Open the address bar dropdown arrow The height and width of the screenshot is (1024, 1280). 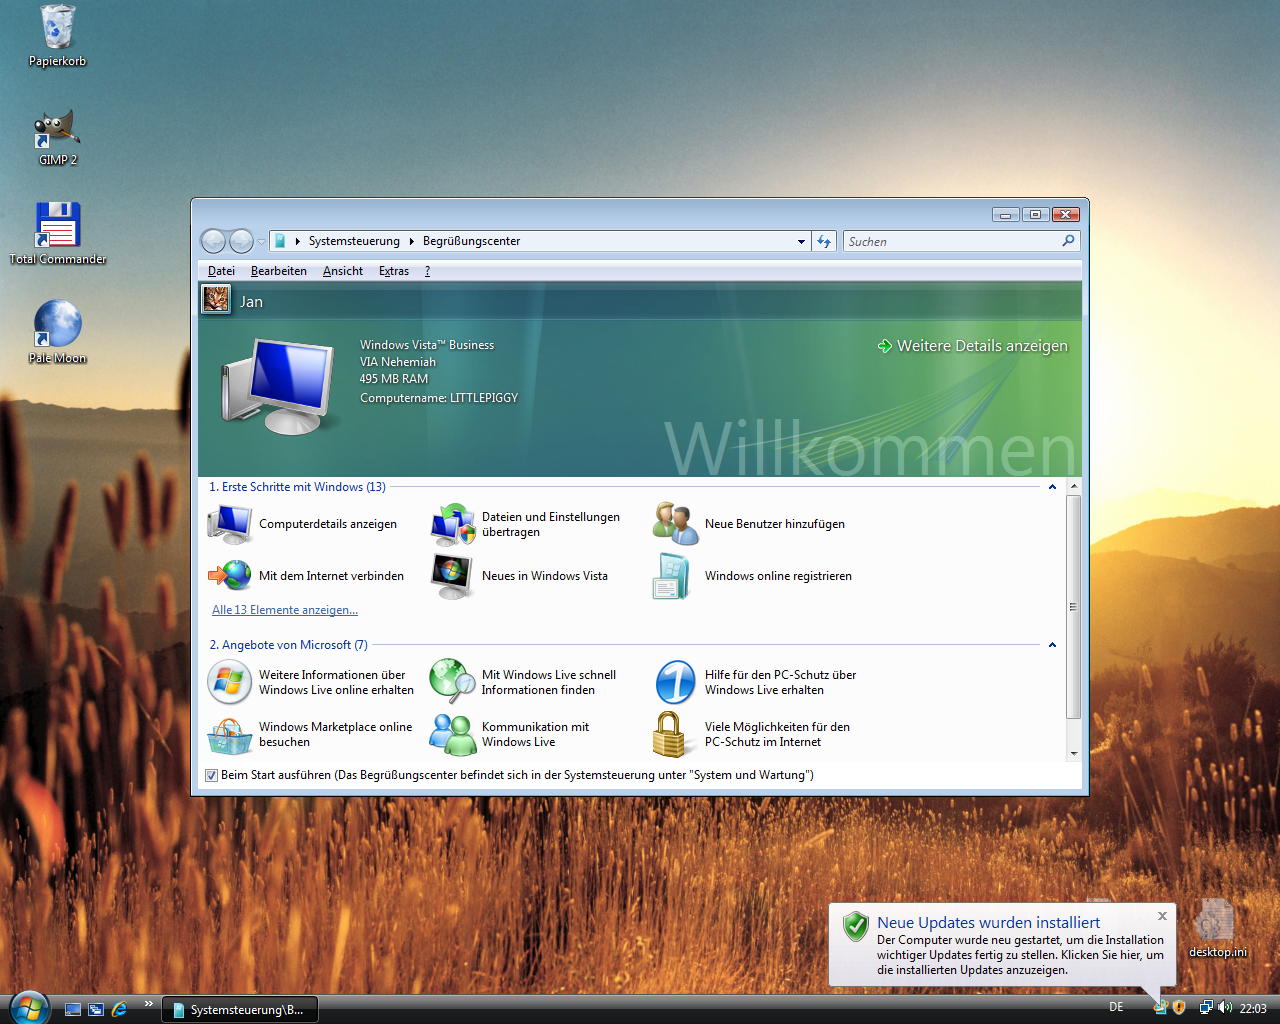pyautogui.click(x=801, y=241)
